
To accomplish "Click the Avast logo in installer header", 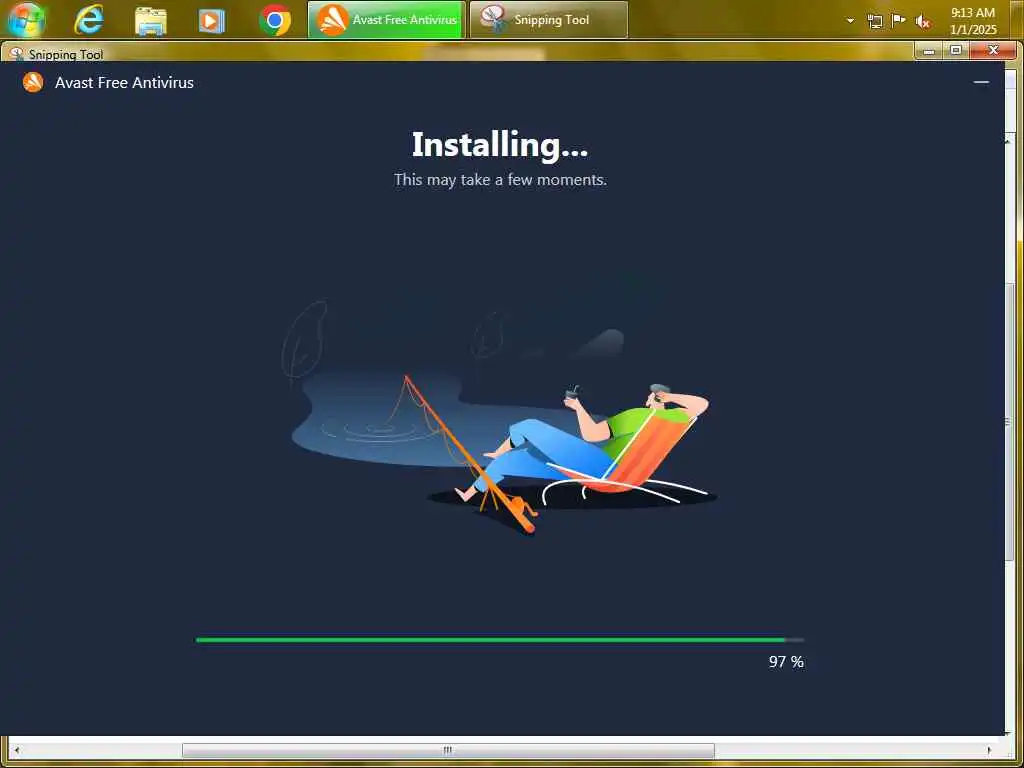I will [33, 82].
